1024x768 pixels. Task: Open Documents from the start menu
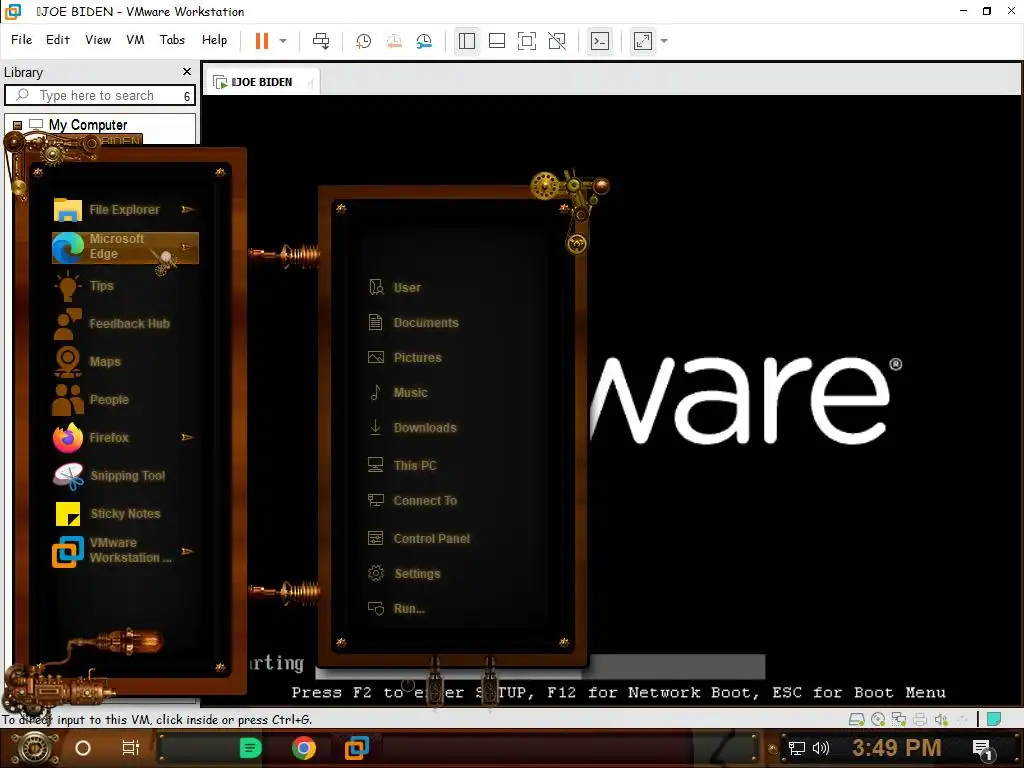(413, 323)
